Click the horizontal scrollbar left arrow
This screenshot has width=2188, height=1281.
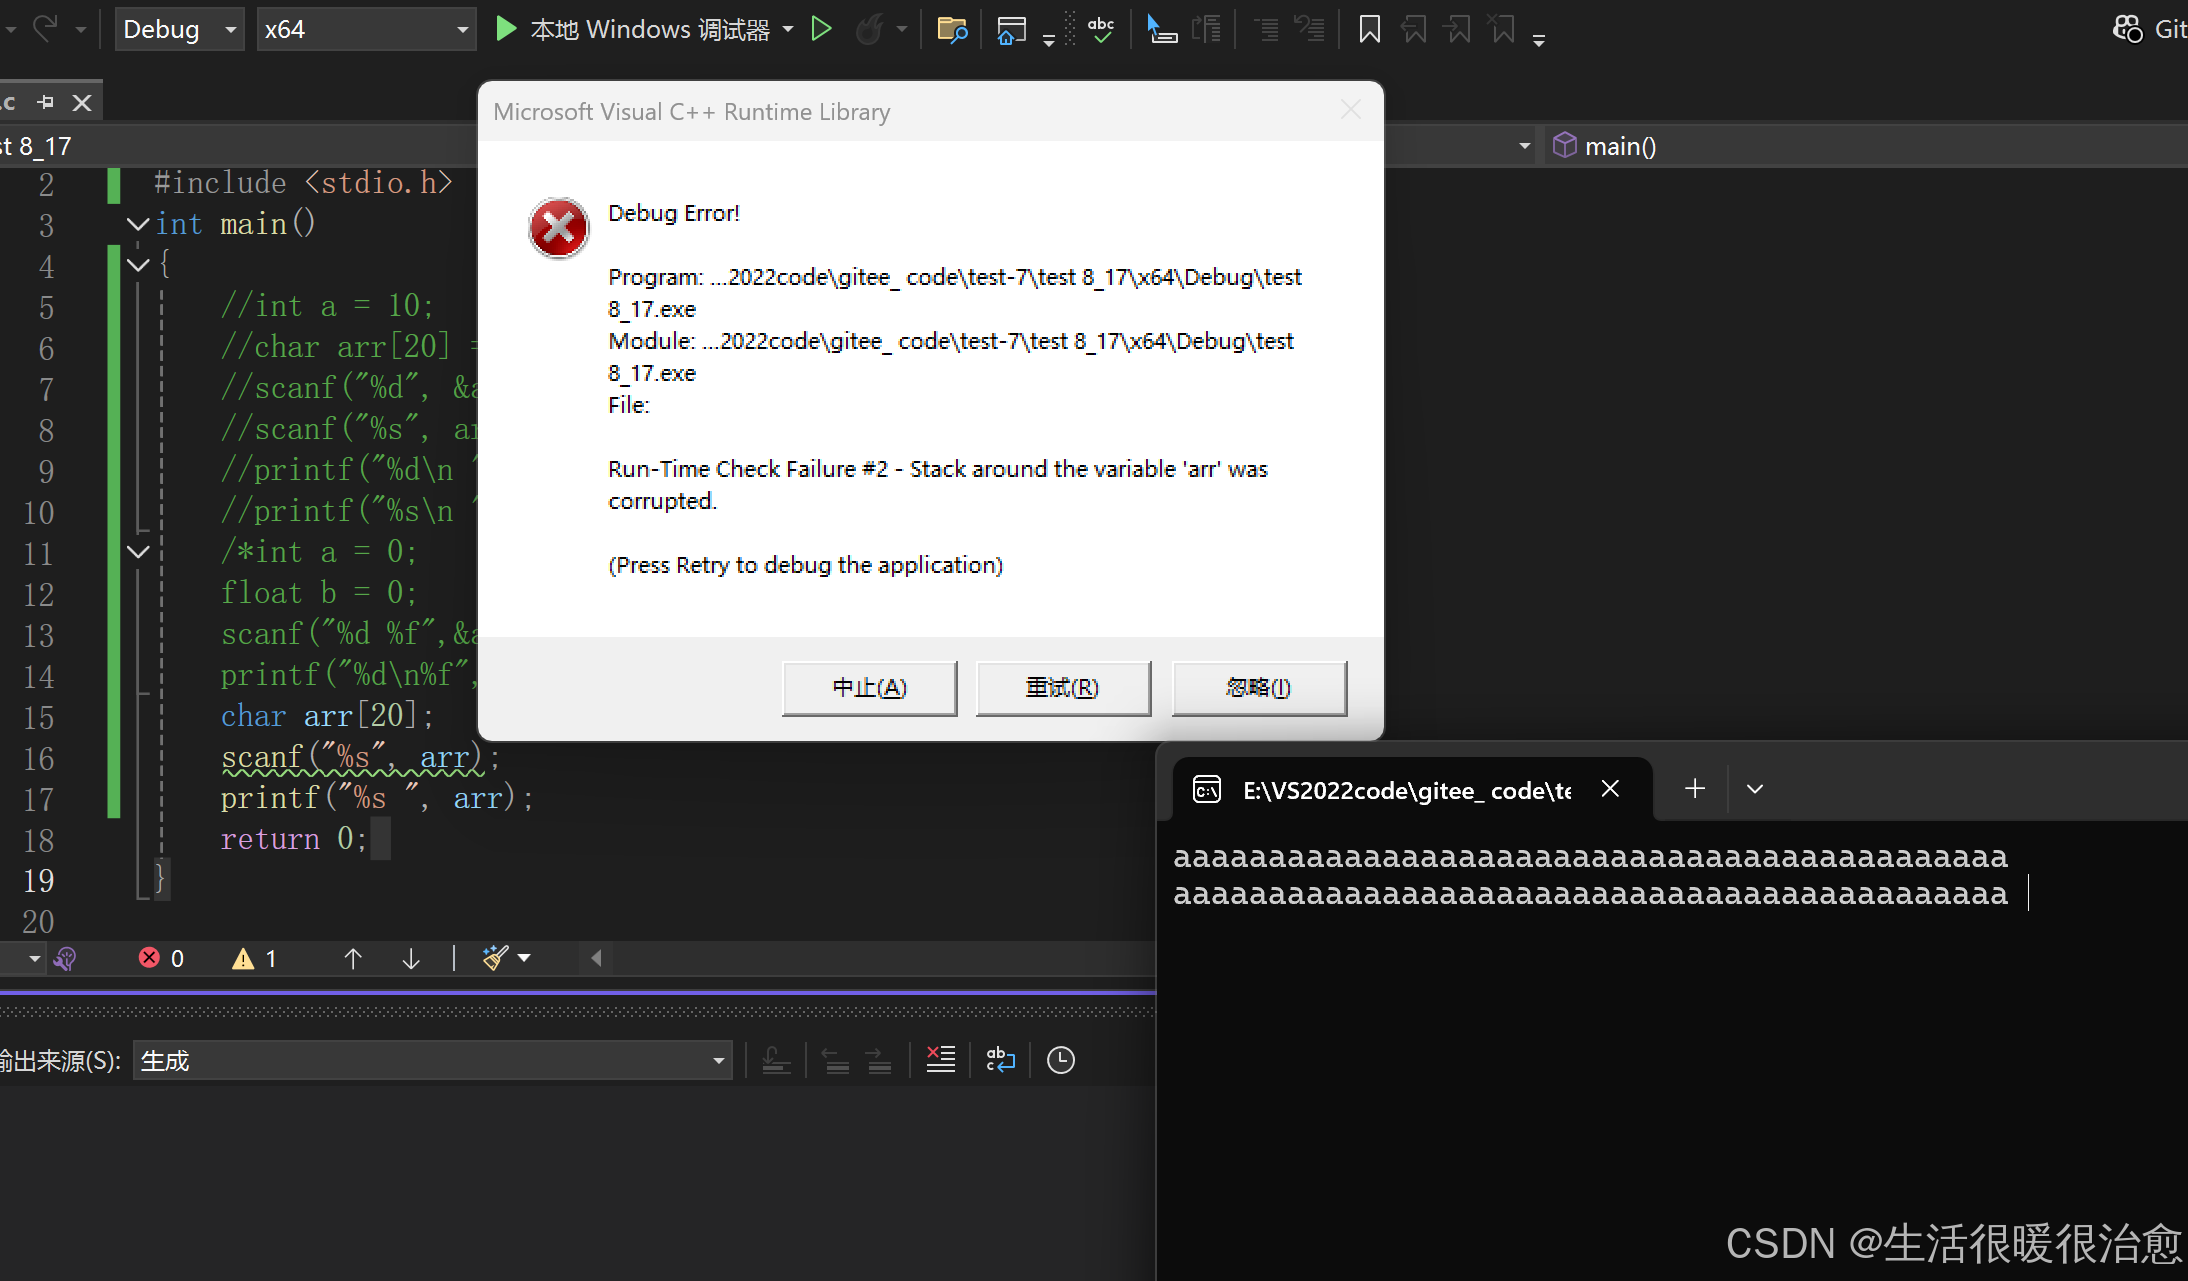(x=596, y=958)
